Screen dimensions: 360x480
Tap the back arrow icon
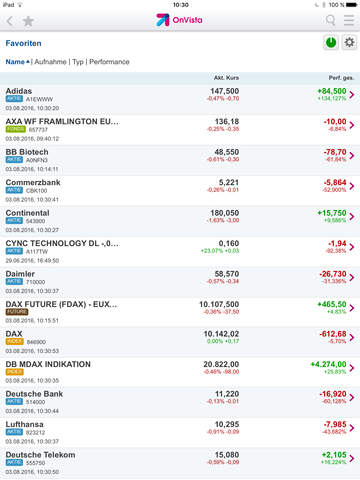pyautogui.click(x=10, y=21)
